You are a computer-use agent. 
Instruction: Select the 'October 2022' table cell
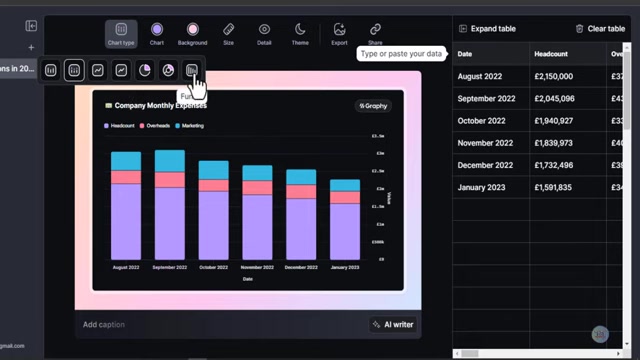coord(491,121)
